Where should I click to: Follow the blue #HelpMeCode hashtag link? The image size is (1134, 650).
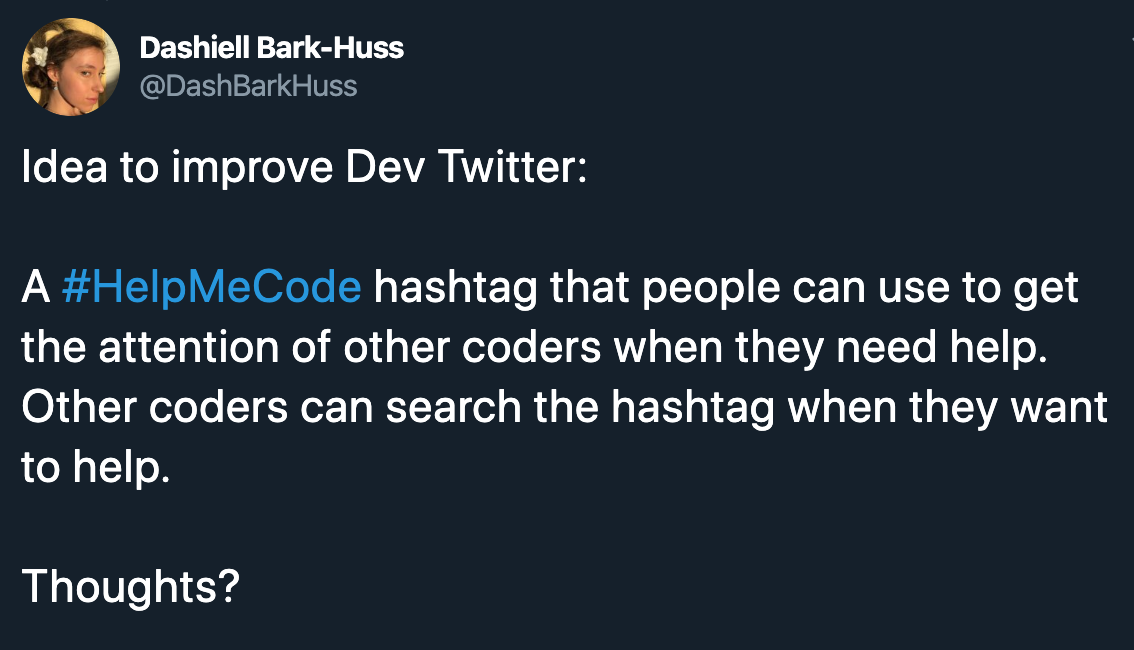tap(211, 288)
